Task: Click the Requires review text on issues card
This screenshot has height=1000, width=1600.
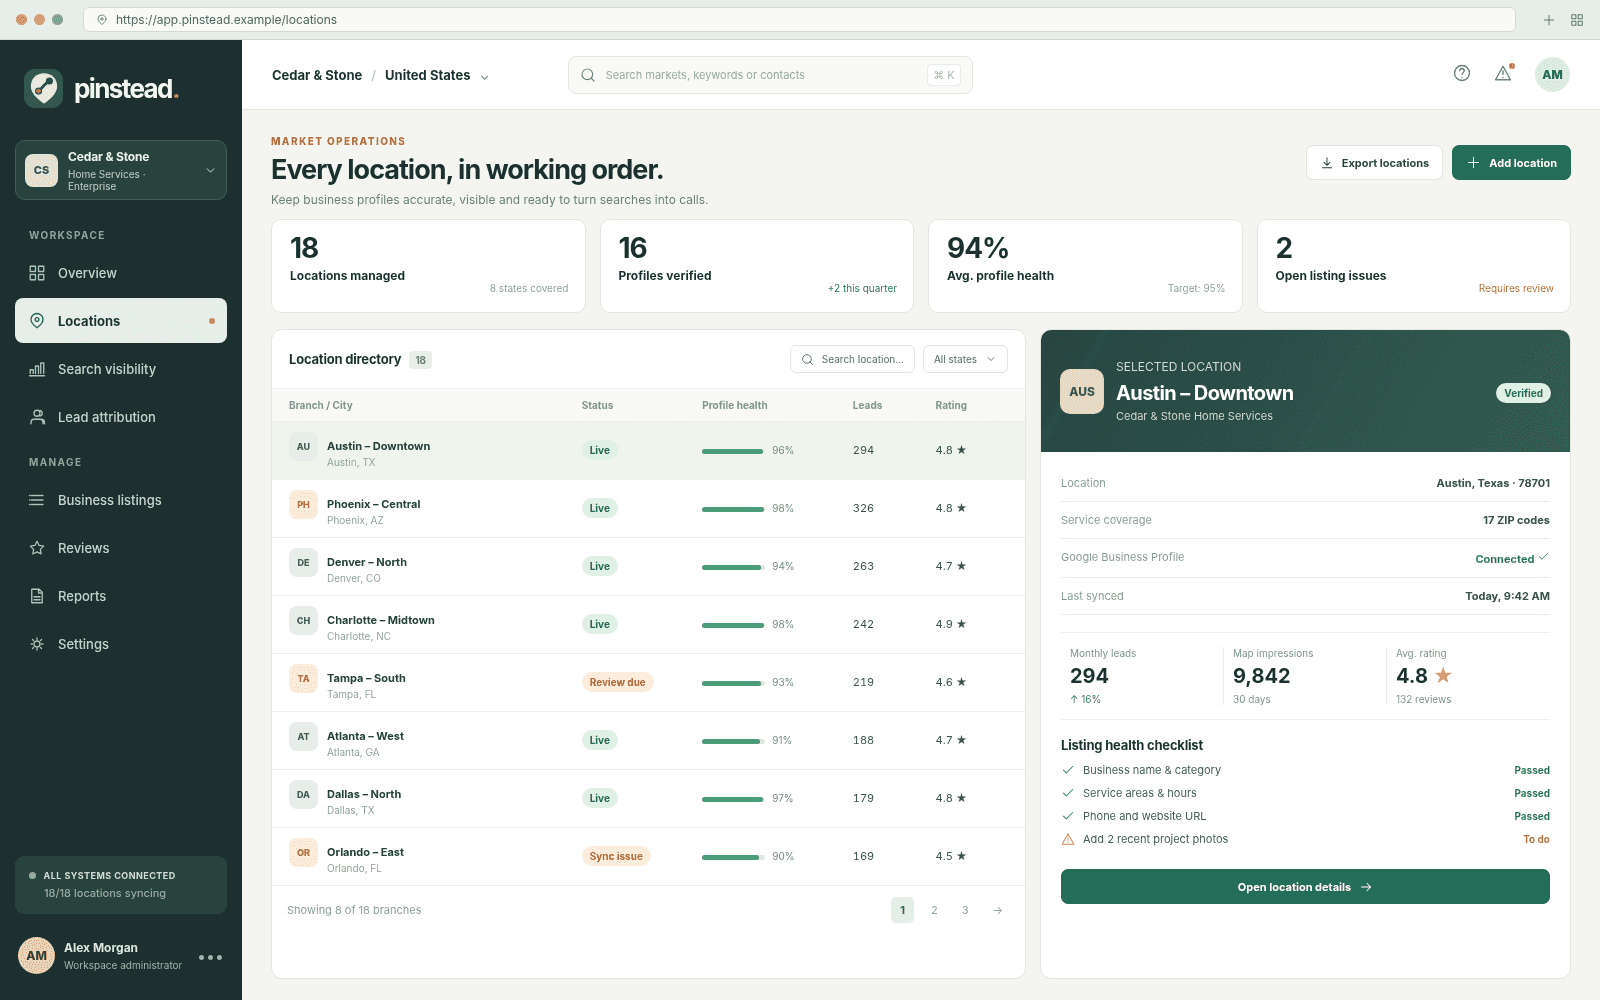Action: pyautogui.click(x=1516, y=288)
